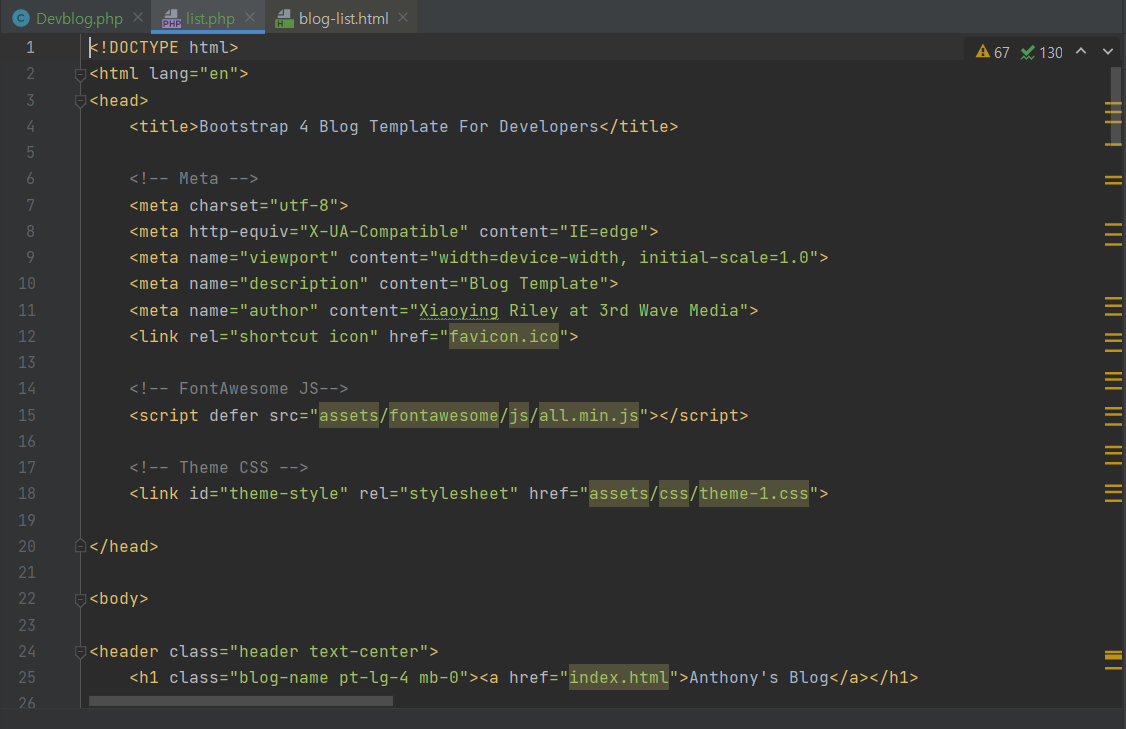Click the favicon.ico file reference

point(504,336)
